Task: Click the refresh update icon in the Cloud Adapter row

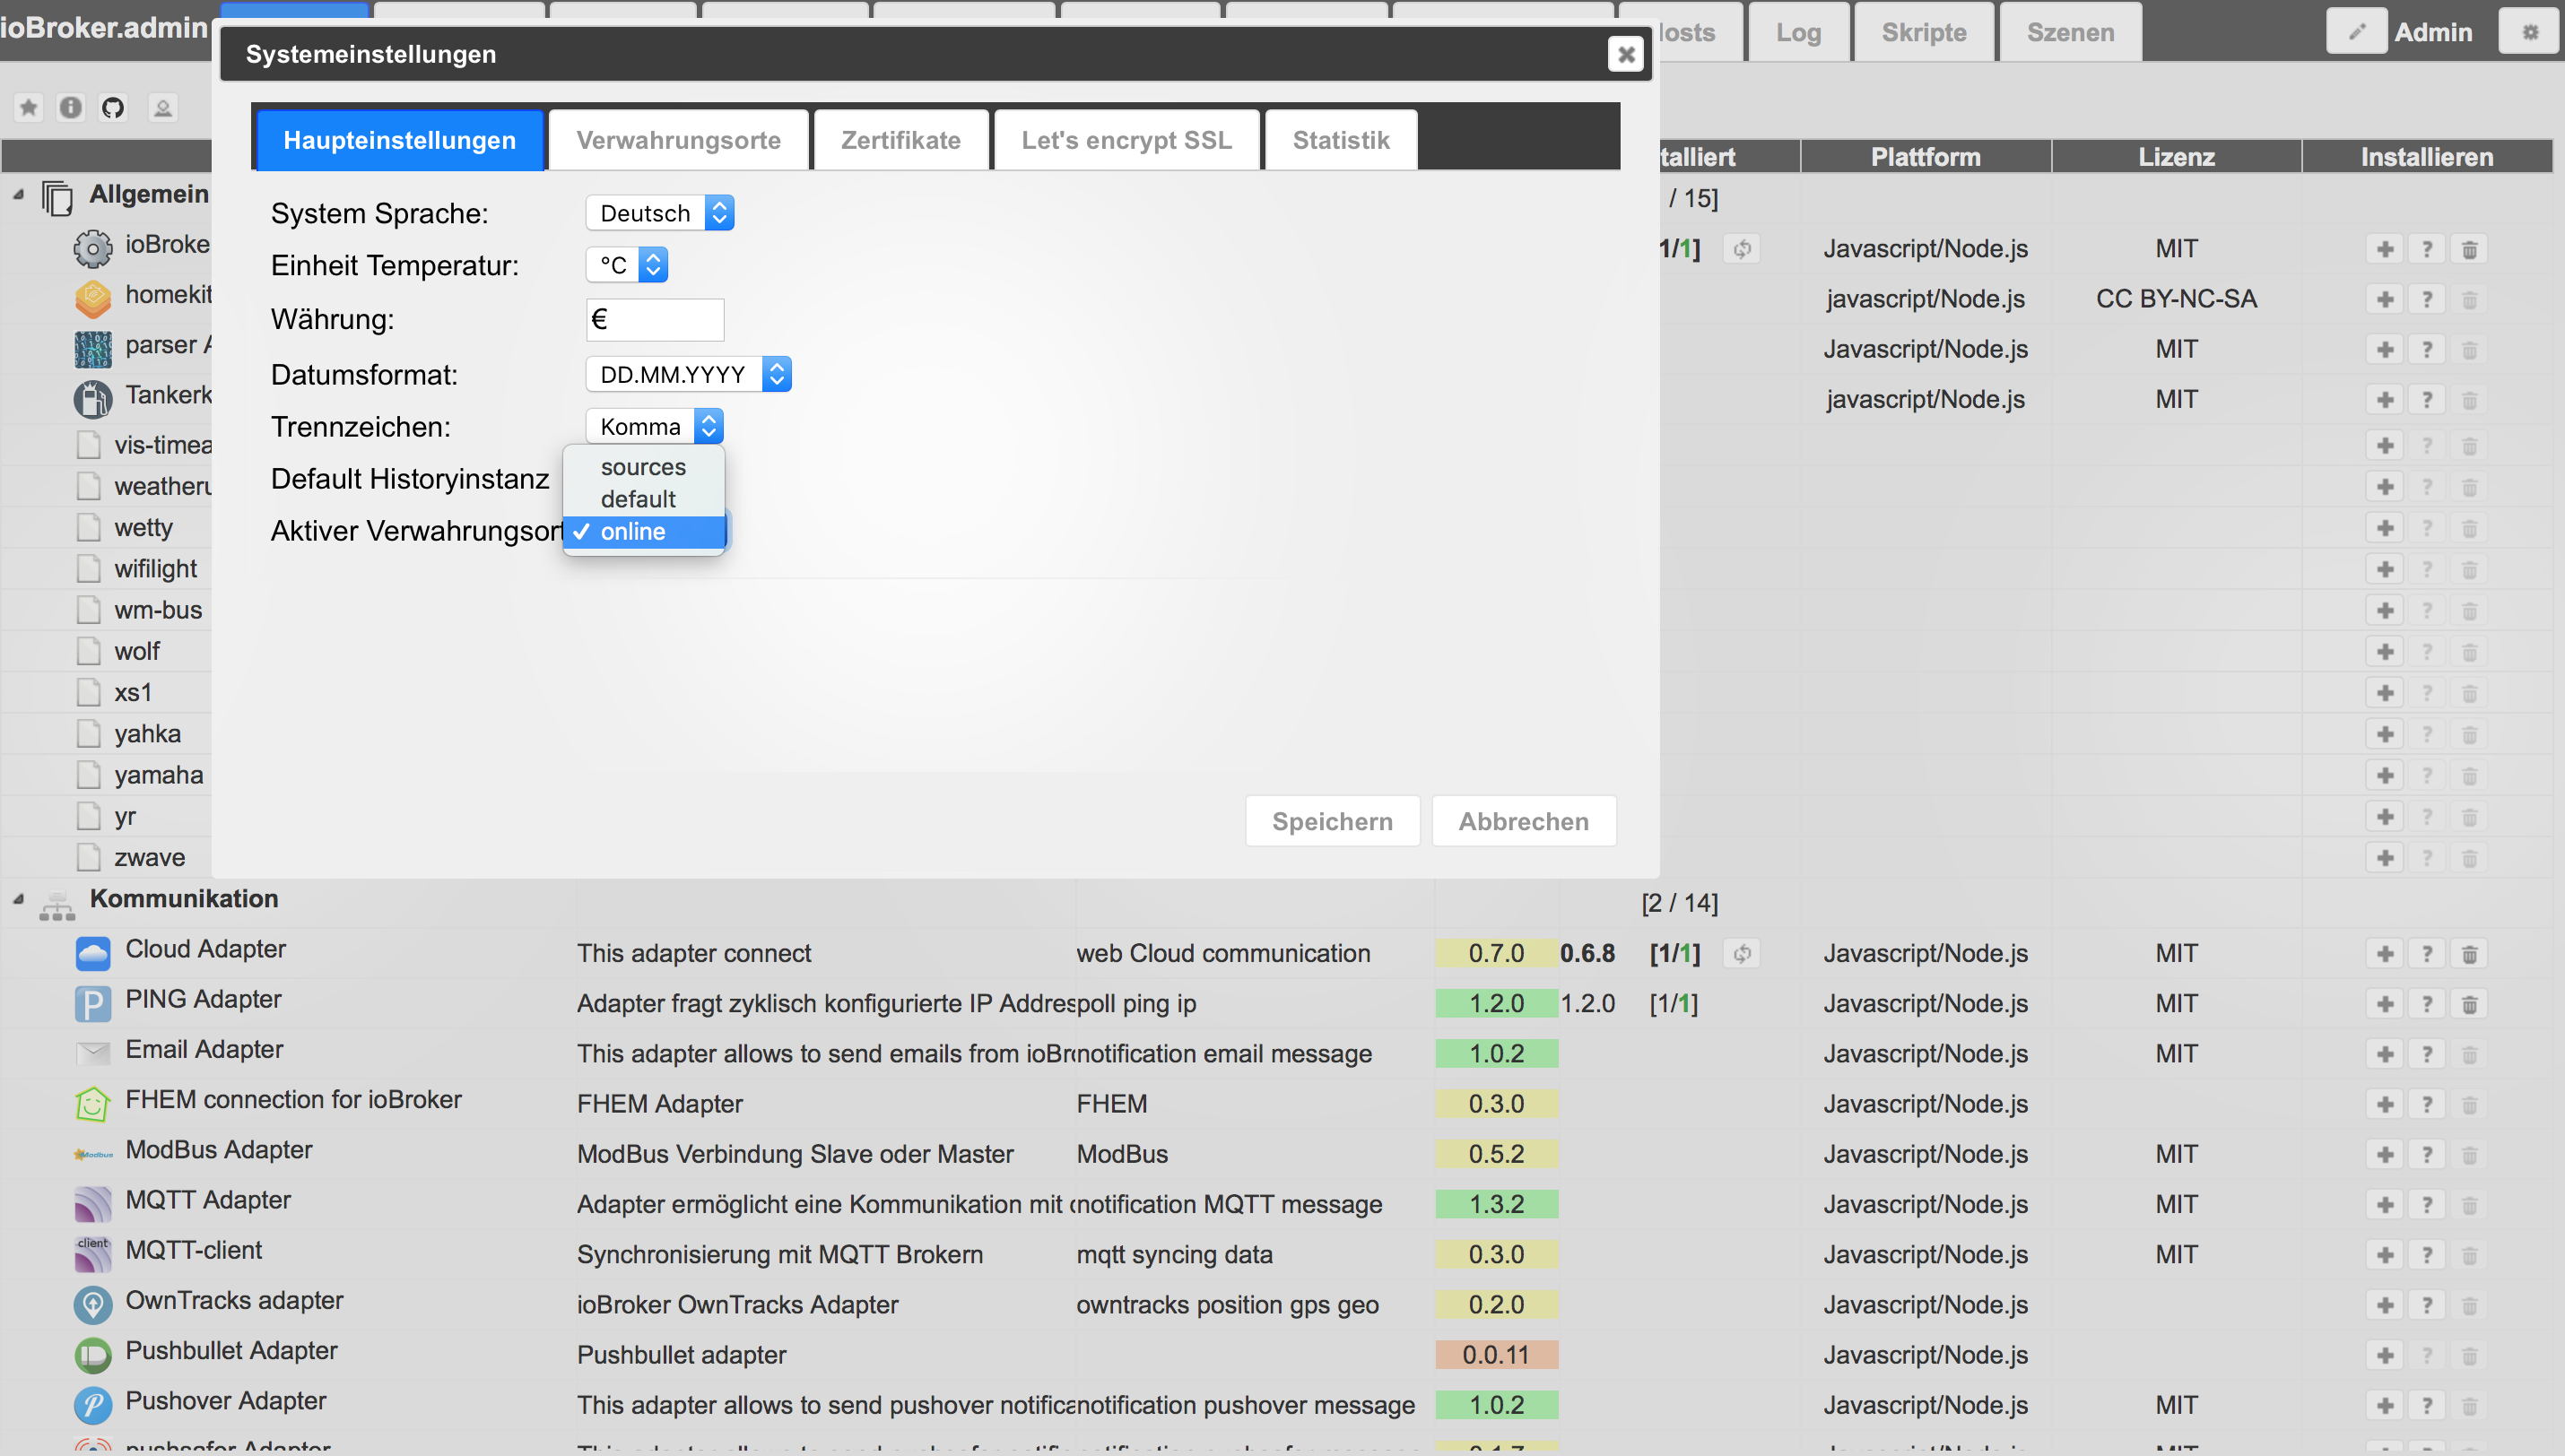Action: coord(1742,953)
